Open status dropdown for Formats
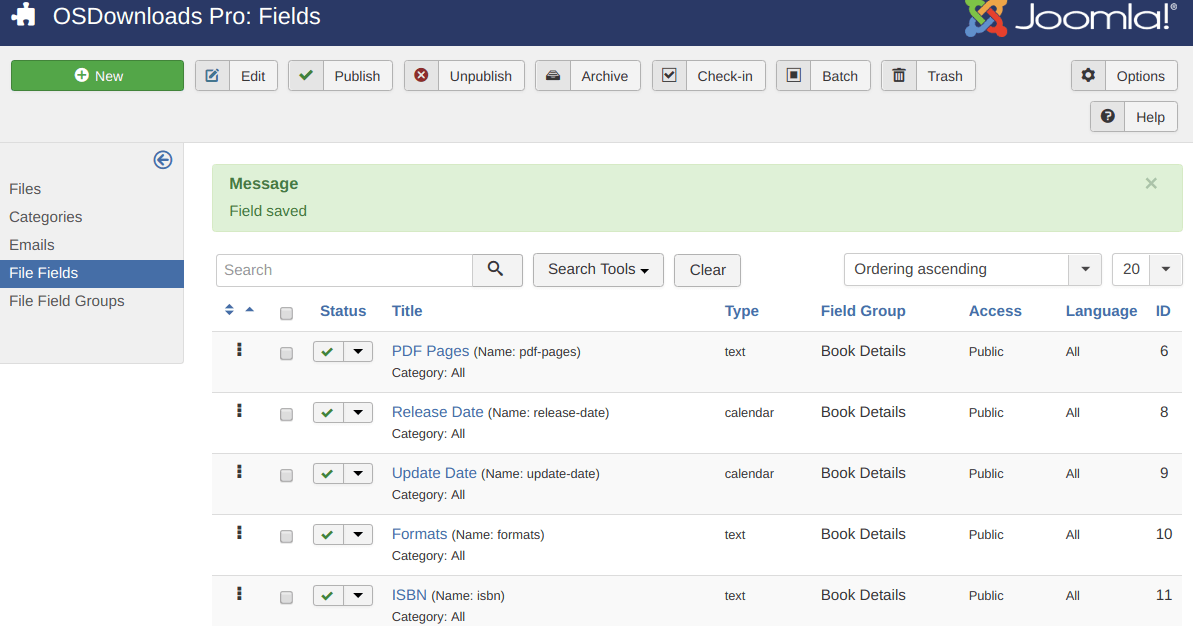This screenshot has width=1193, height=626. (358, 534)
